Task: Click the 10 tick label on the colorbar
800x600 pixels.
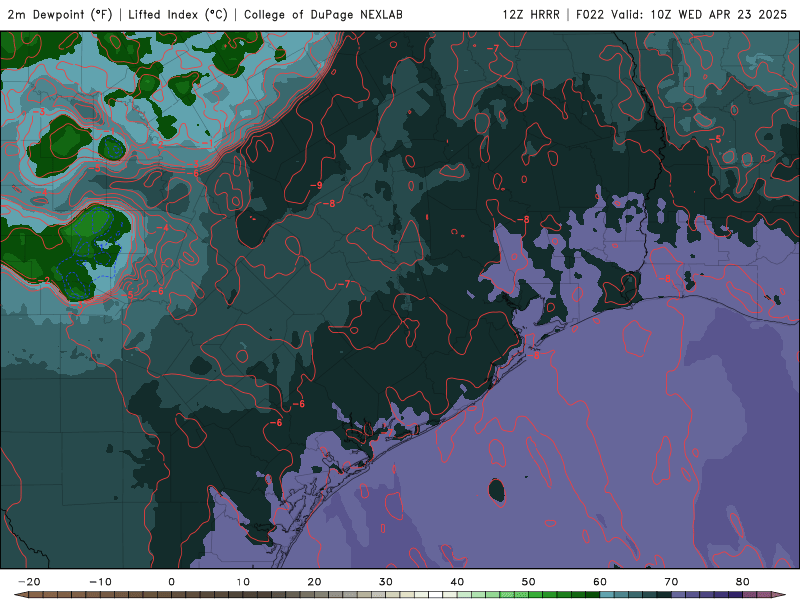Action: [243, 582]
